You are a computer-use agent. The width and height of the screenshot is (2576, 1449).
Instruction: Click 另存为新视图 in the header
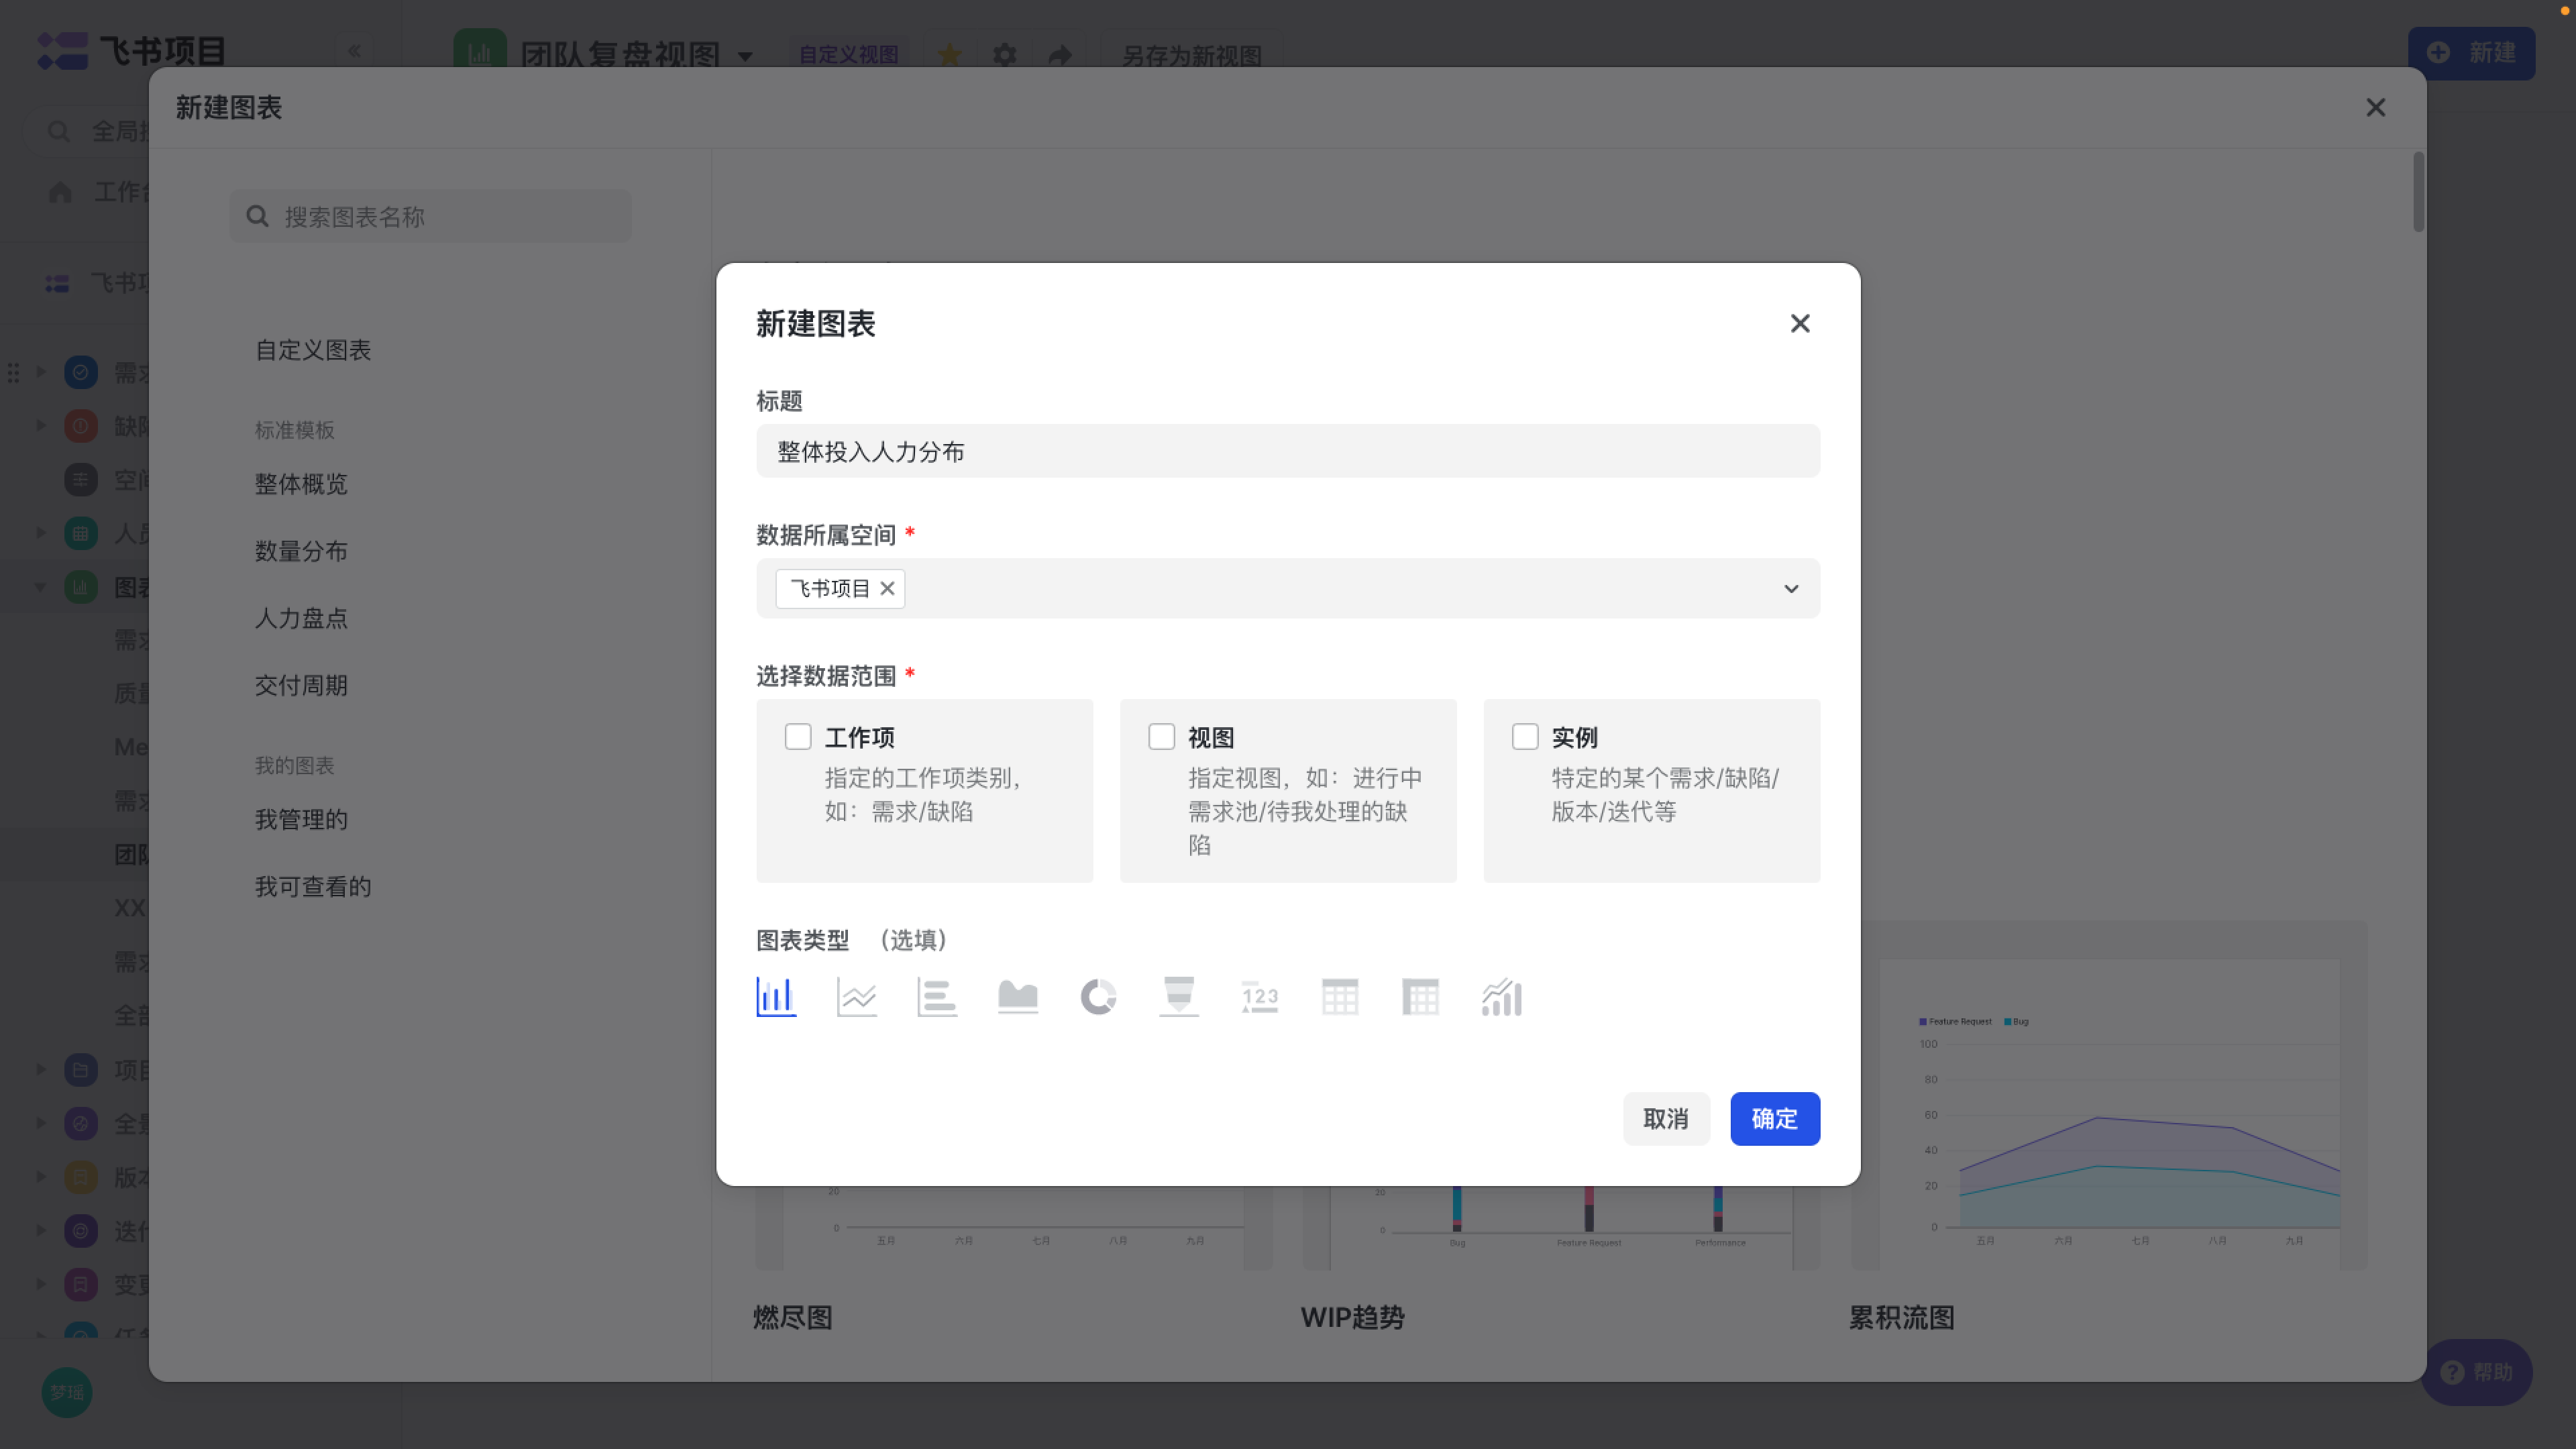coord(1191,55)
